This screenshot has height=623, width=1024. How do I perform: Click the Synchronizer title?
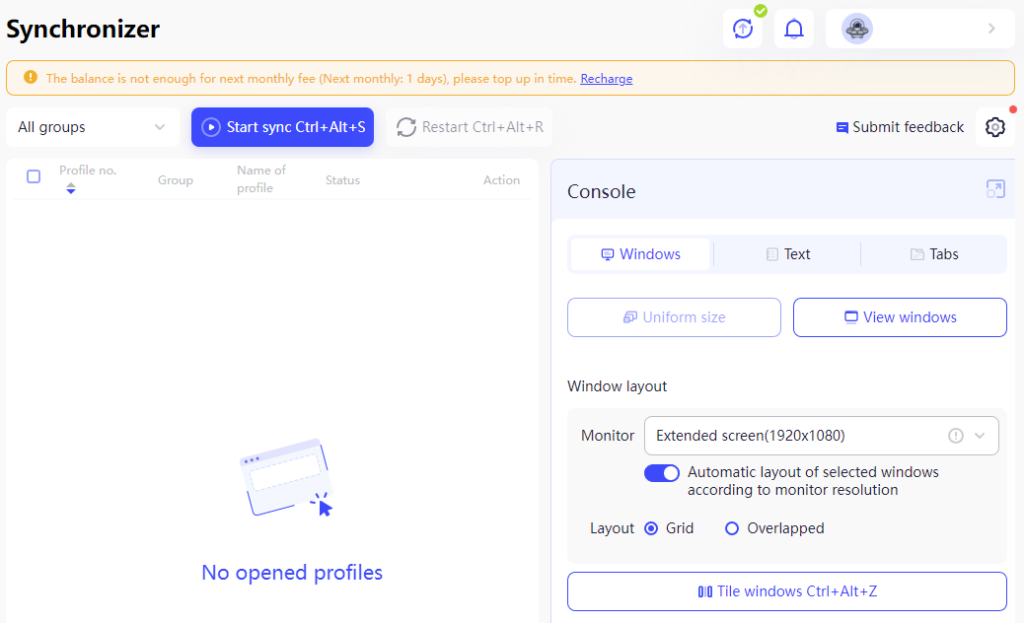point(83,29)
